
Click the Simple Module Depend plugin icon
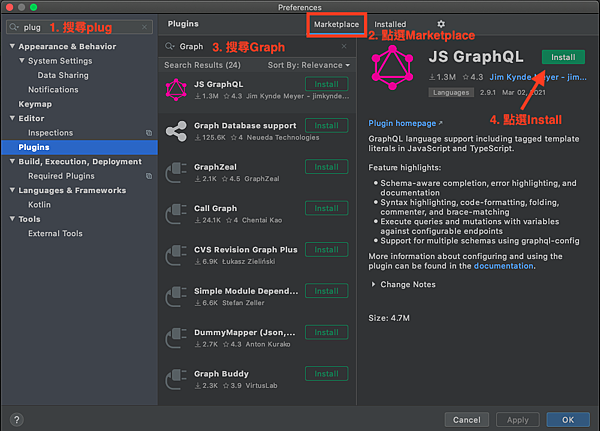click(x=176, y=297)
